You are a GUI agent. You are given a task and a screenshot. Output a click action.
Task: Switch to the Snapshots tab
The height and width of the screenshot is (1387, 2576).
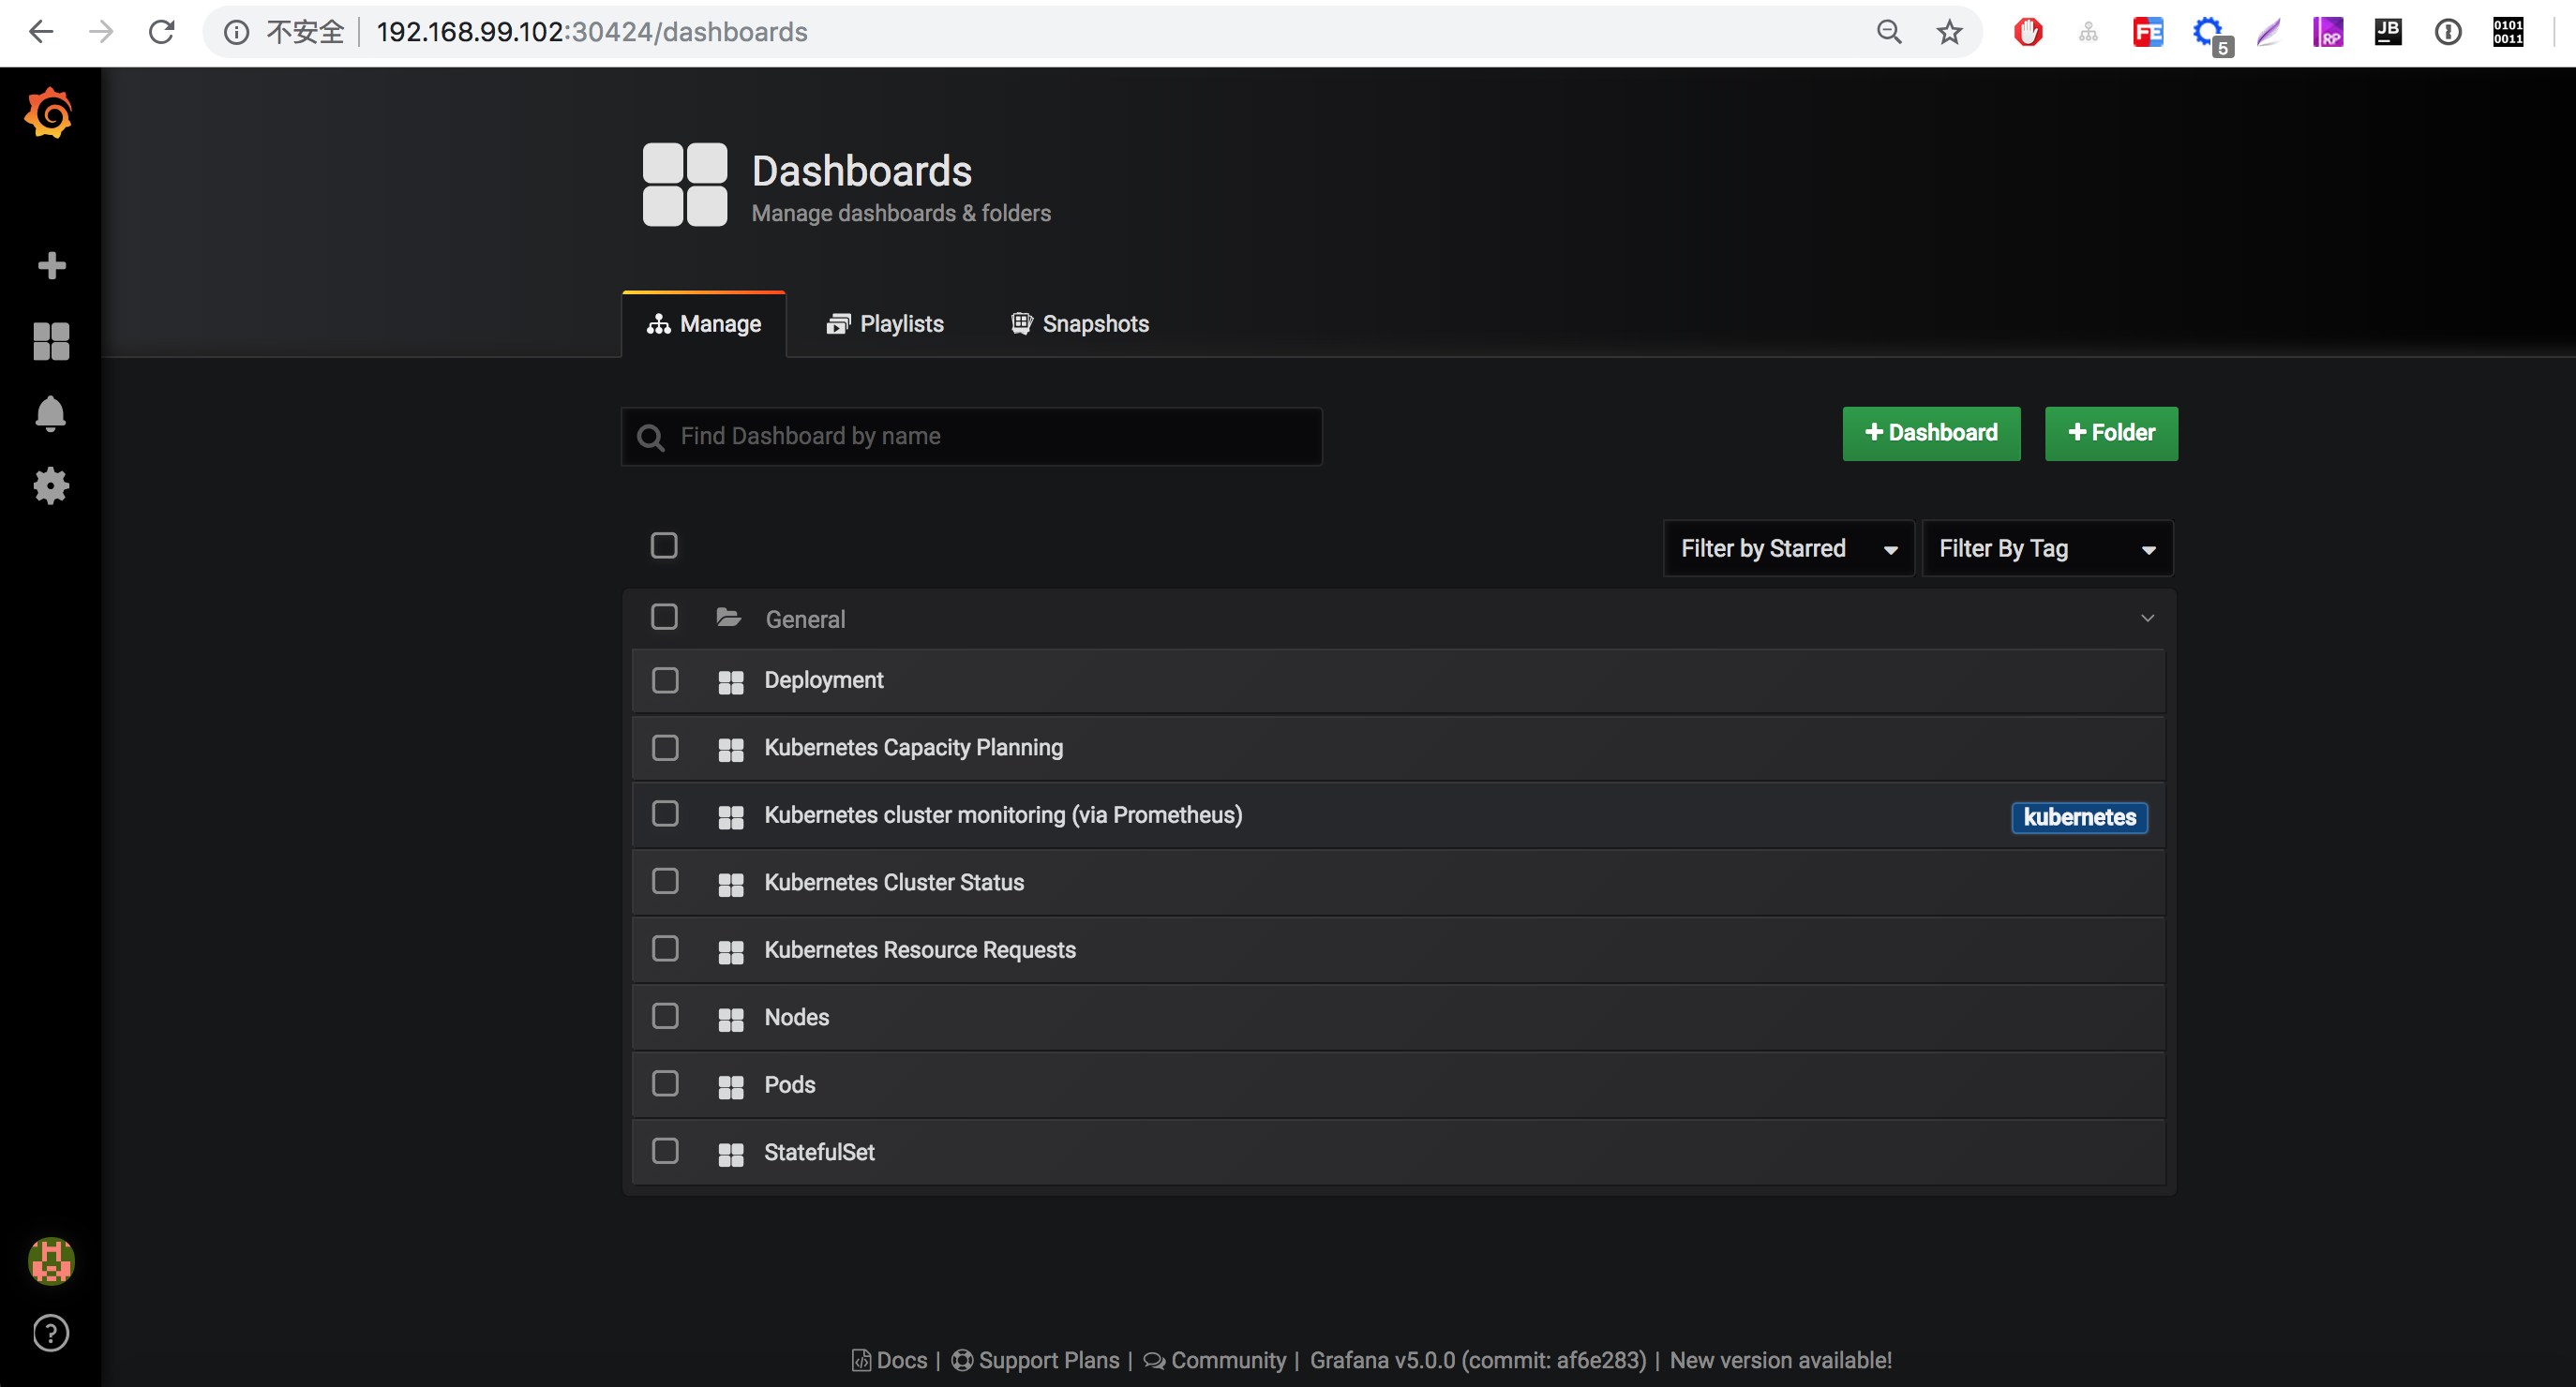click(1080, 324)
